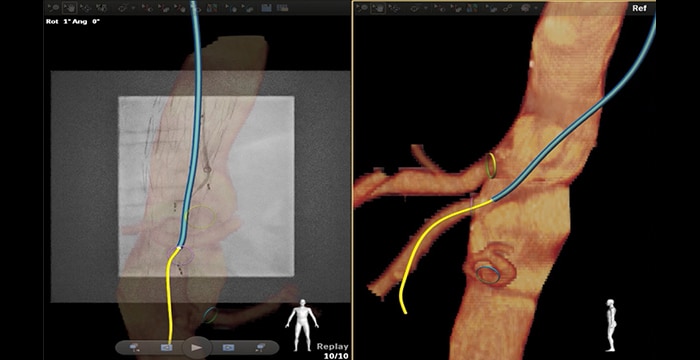Image resolution: width=700 pixels, height=360 pixels.
Task: Click the multicolored grid icon in left viewer toolbar
Action: tap(212, 8)
